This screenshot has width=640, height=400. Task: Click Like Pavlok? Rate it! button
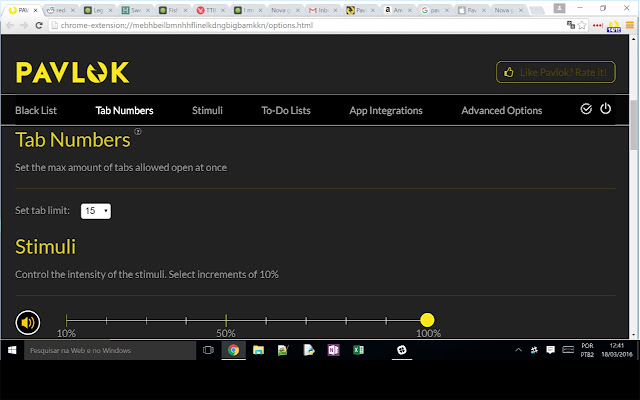coord(556,72)
